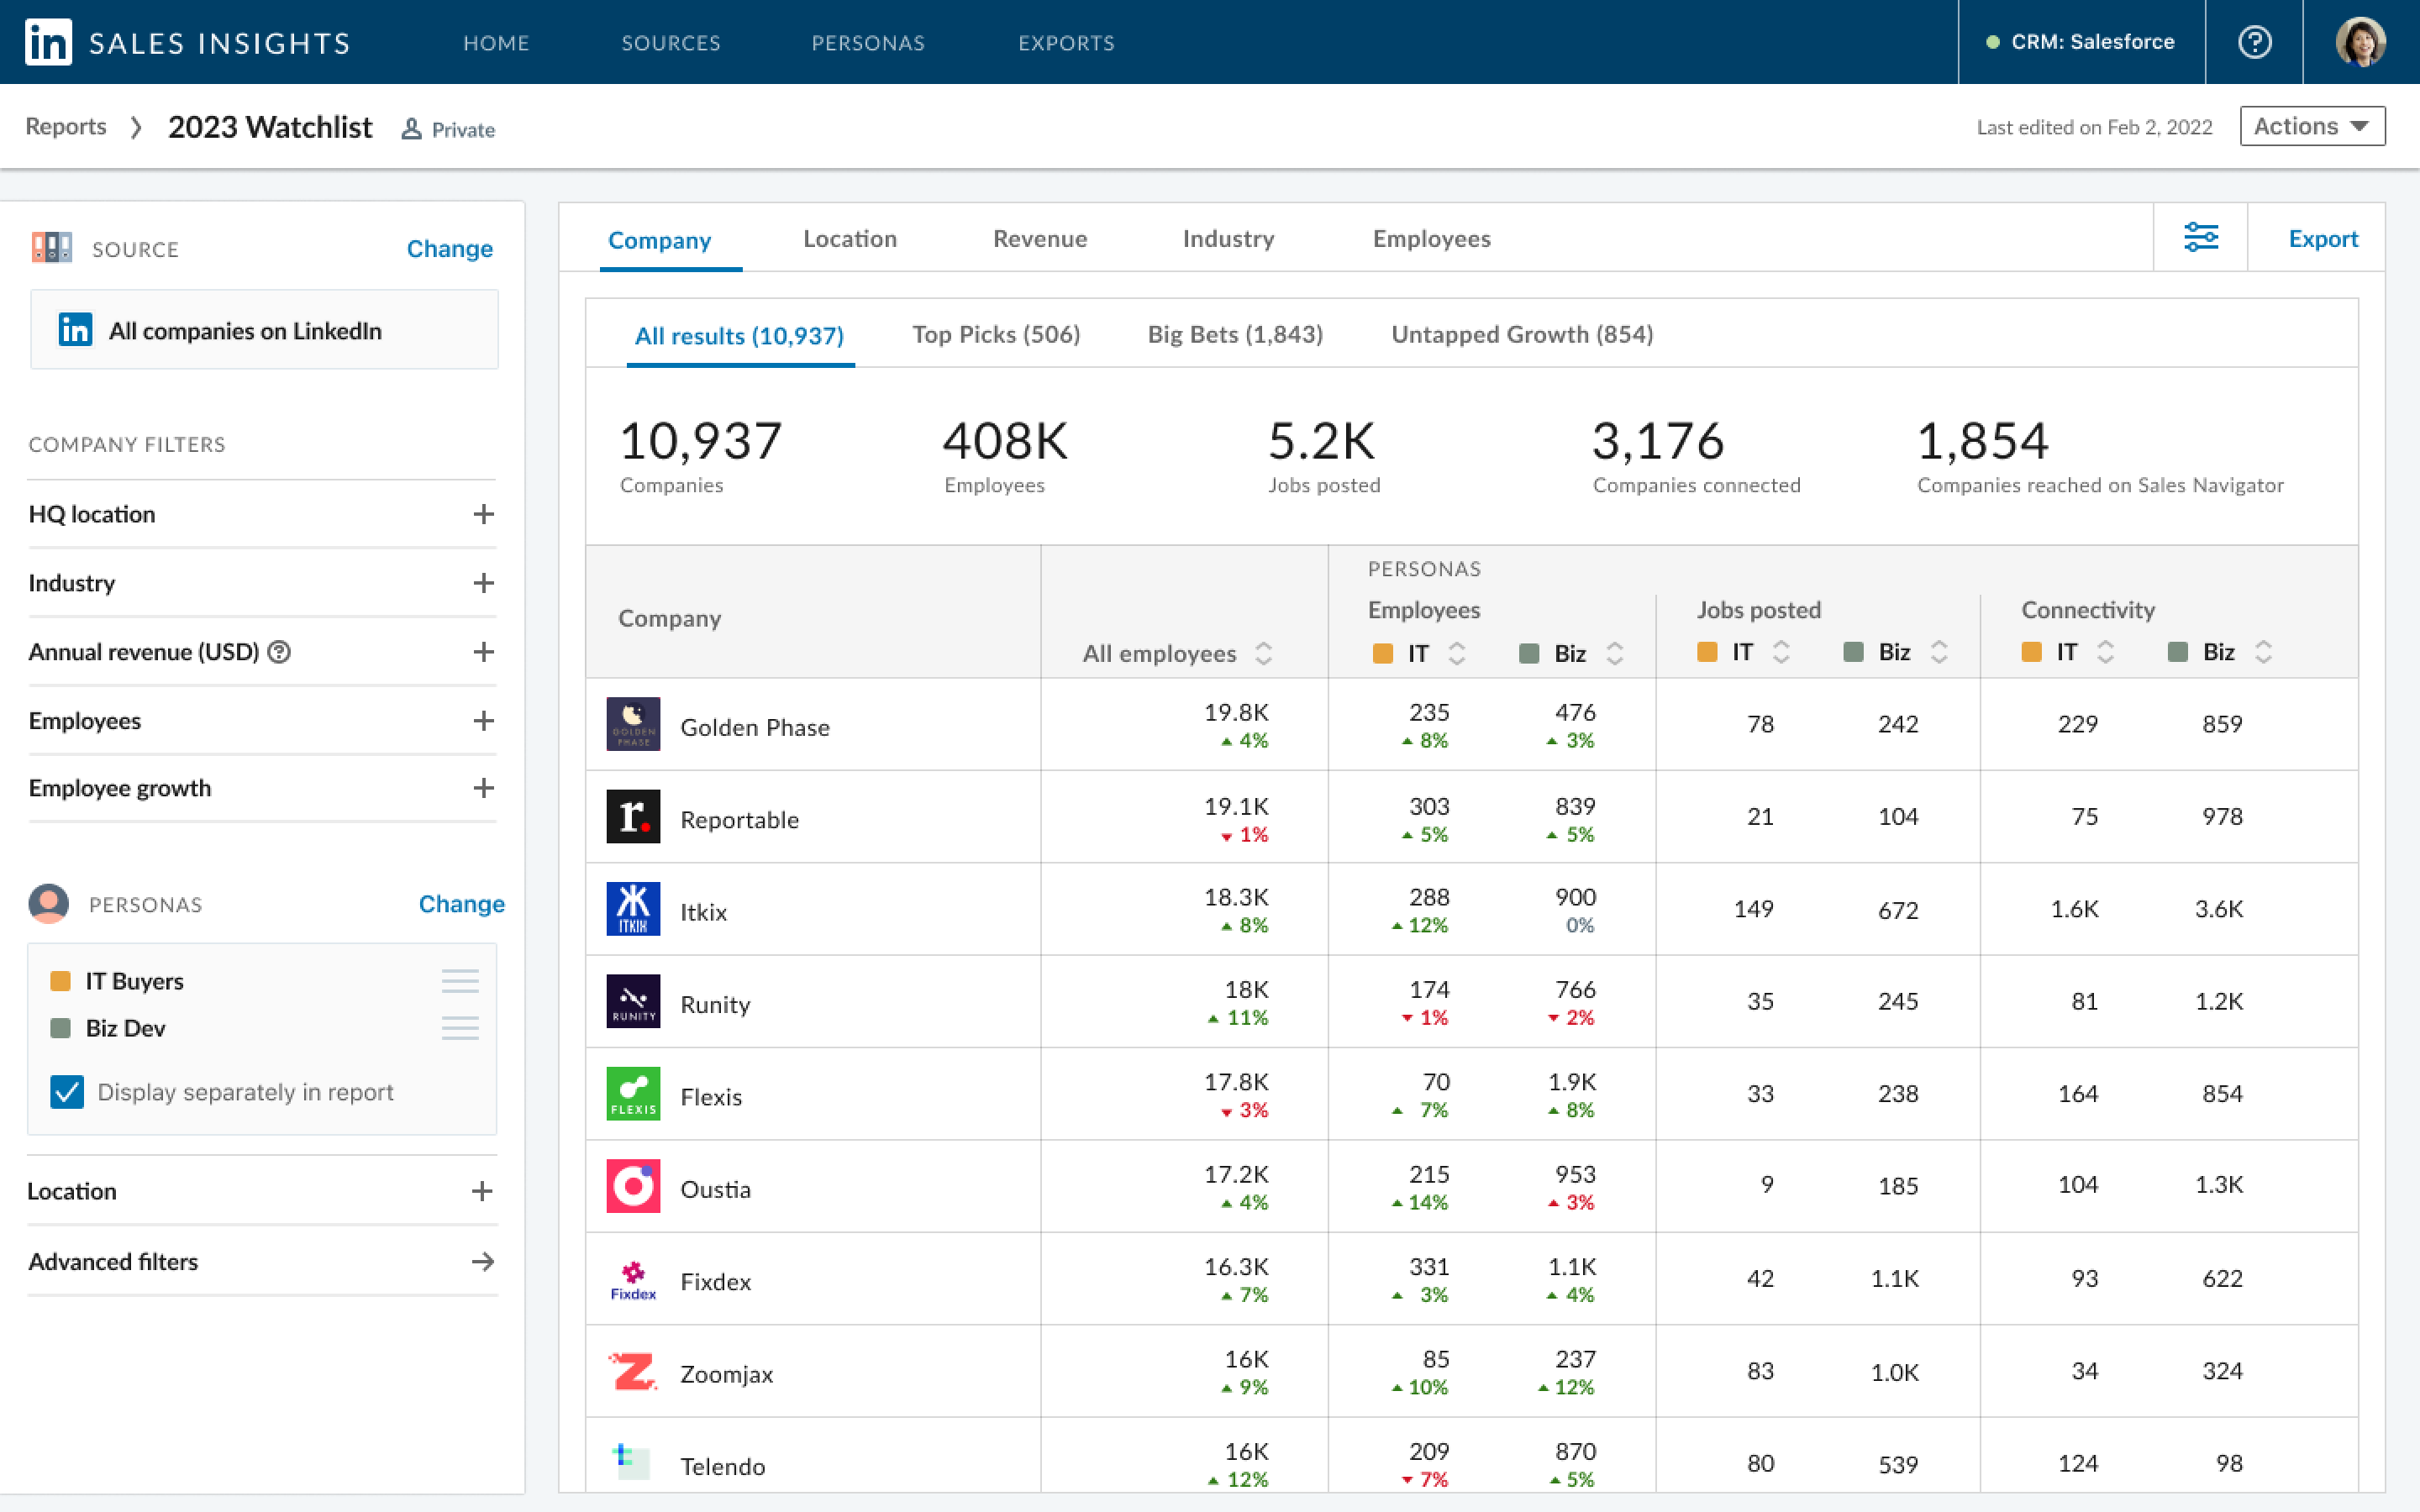This screenshot has height=1512, width=2420.
Task: Click the Reportable company logo
Action: (633, 816)
